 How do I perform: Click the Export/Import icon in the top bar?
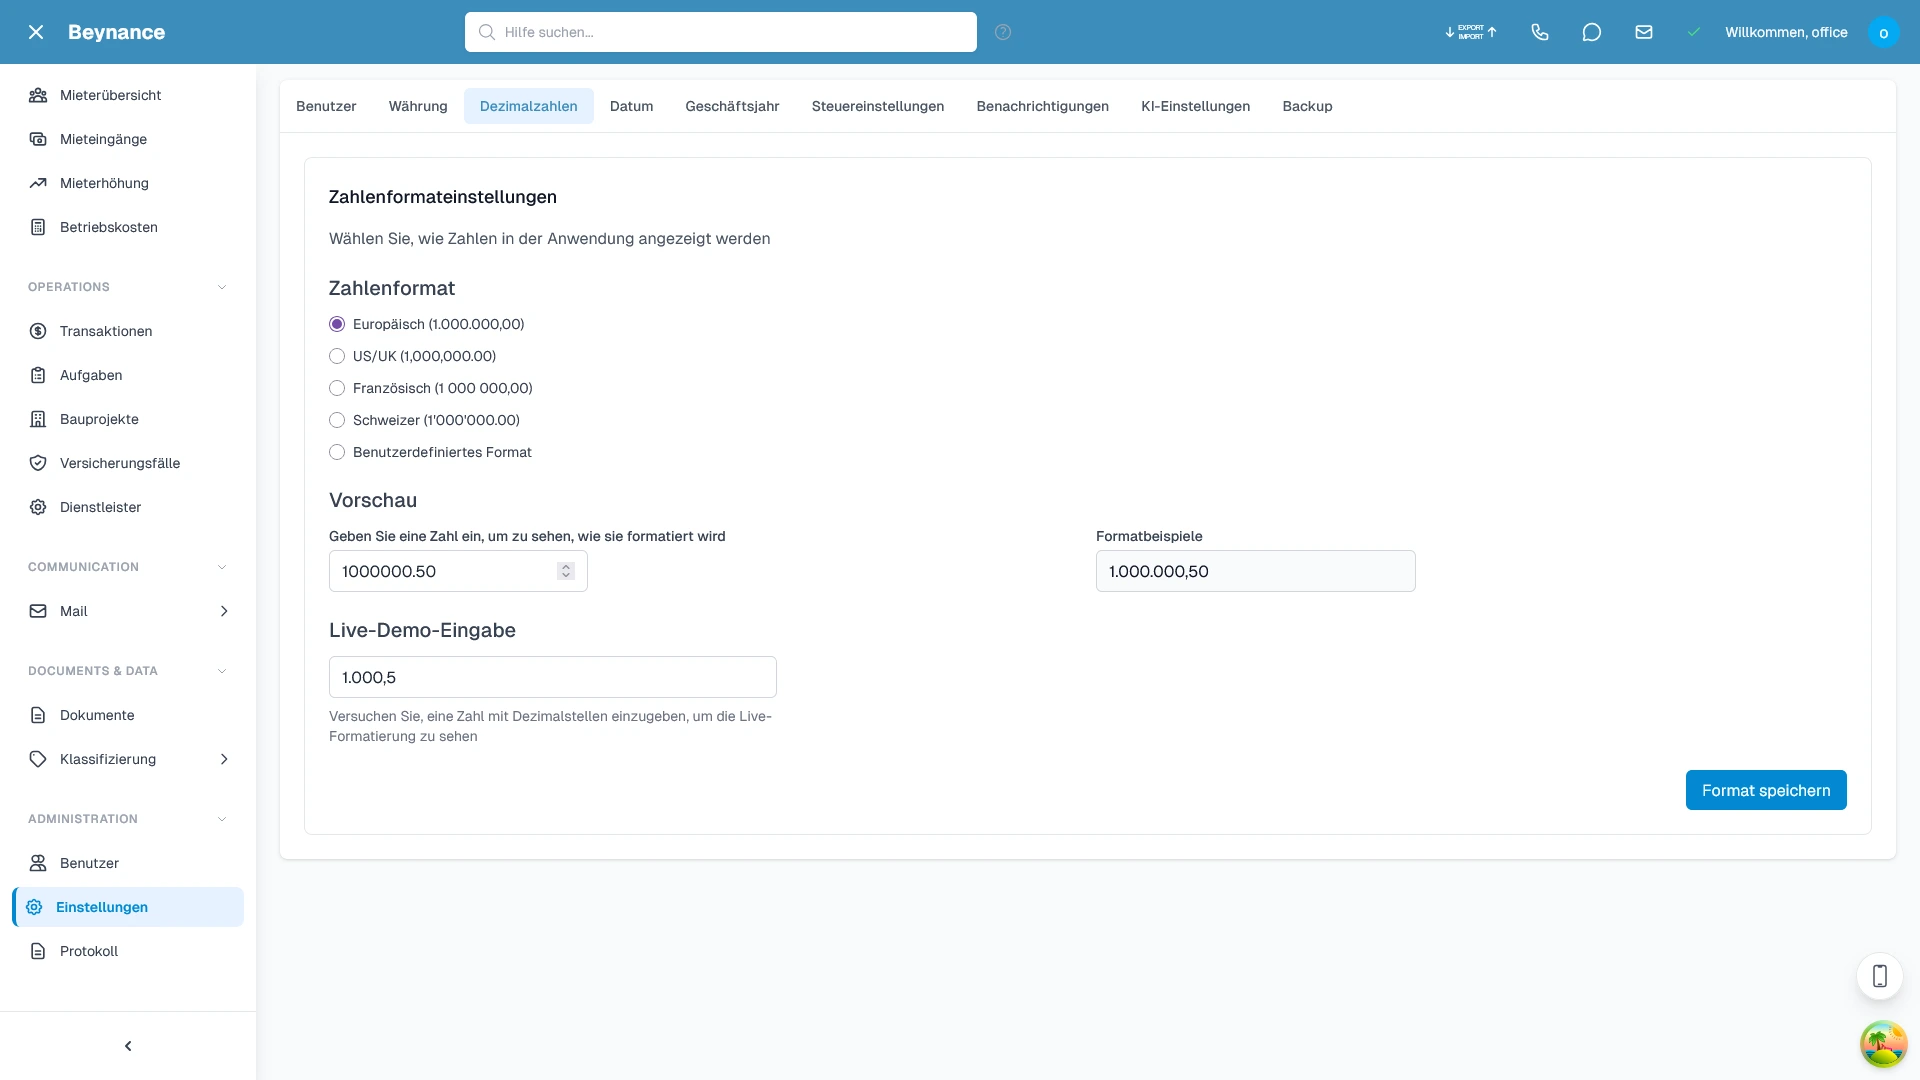(x=1469, y=32)
